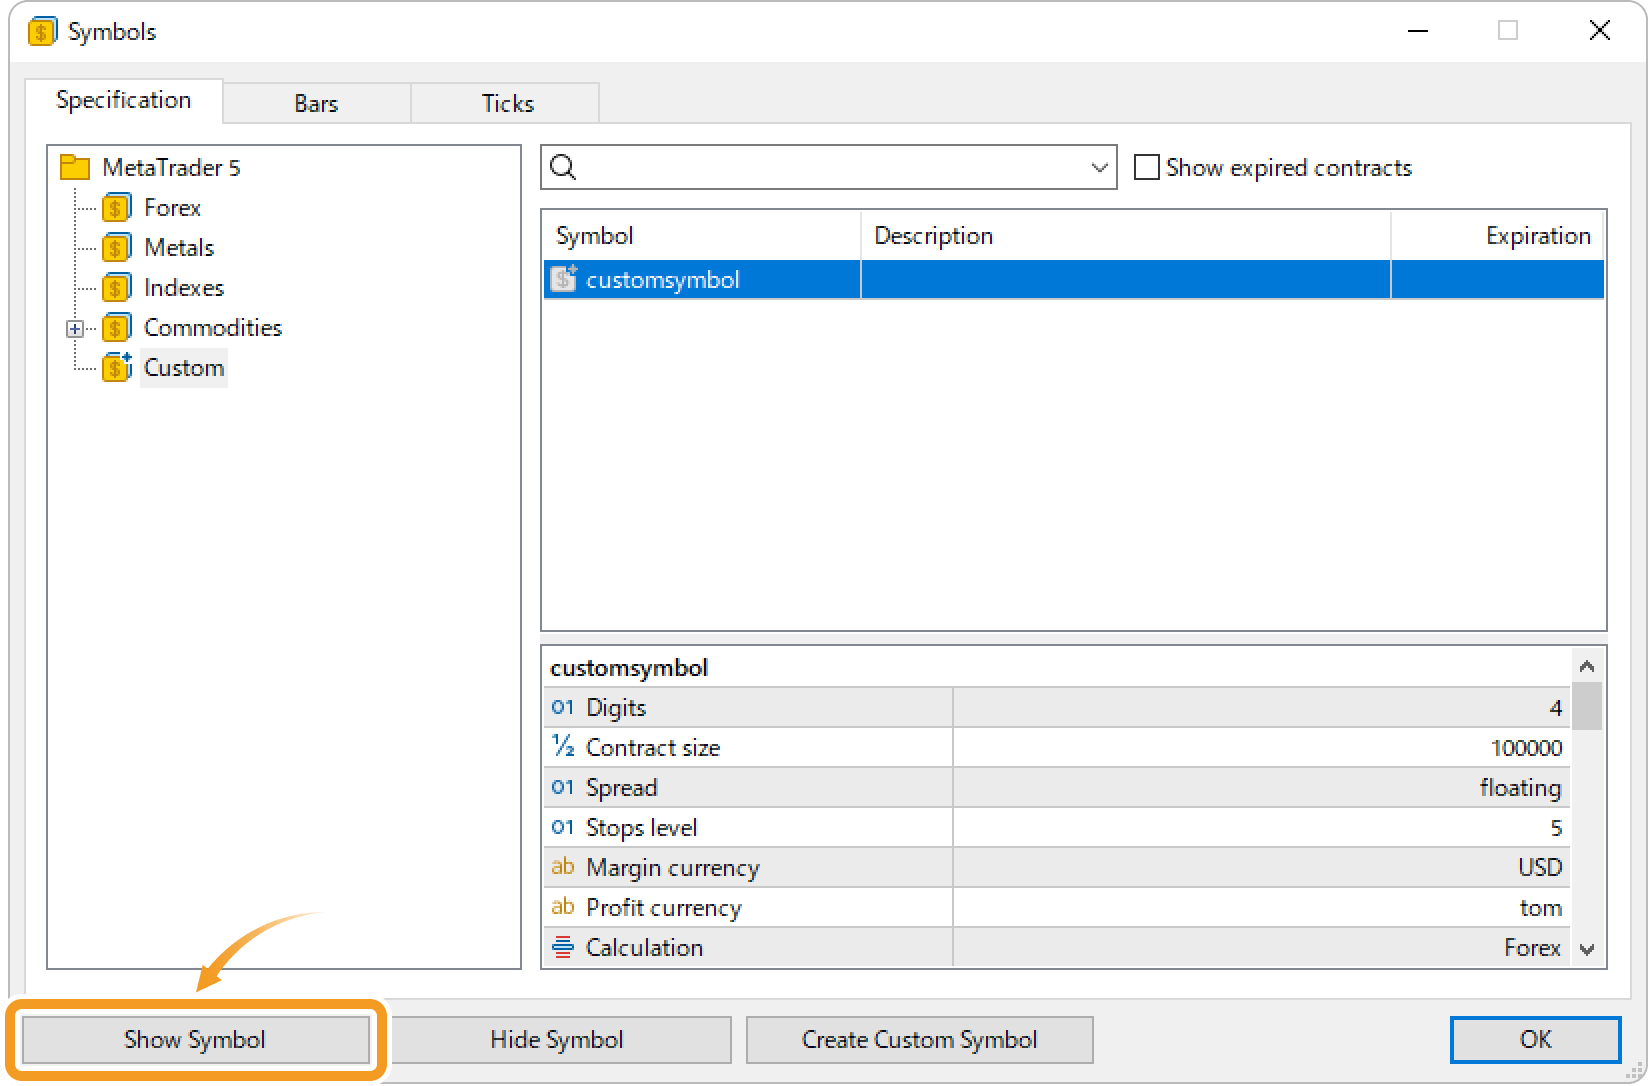Click the Spread property icon
Screen dimensions: 1648x1086
pyautogui.click(x=563, y=788)
